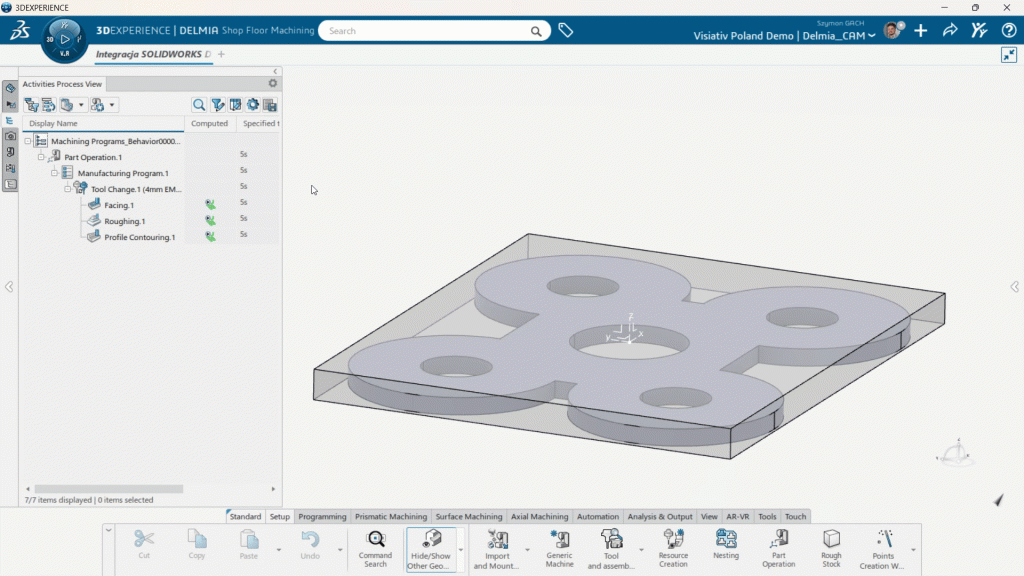Open Tool and assembly dropdown arrow

tap(641, 549)
